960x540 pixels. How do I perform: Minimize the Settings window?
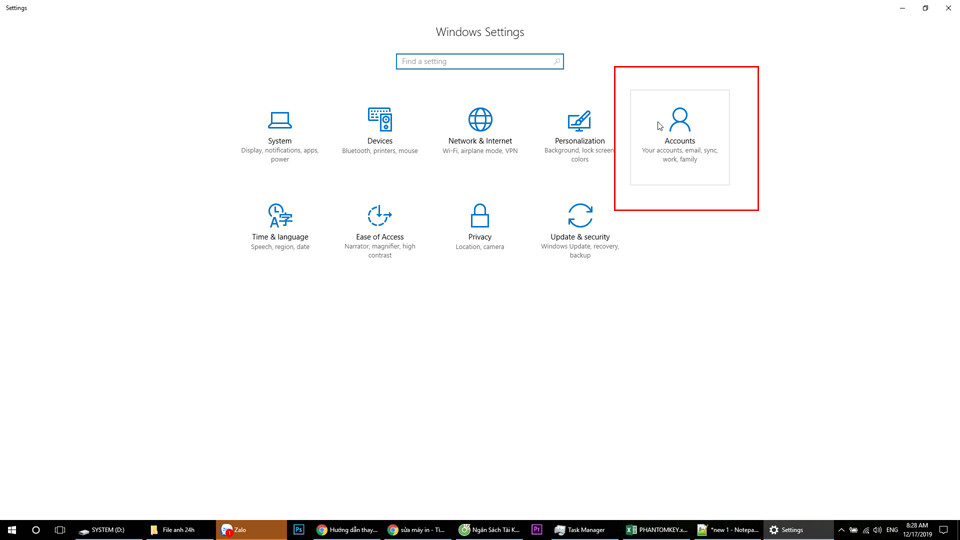coord(902,8)
